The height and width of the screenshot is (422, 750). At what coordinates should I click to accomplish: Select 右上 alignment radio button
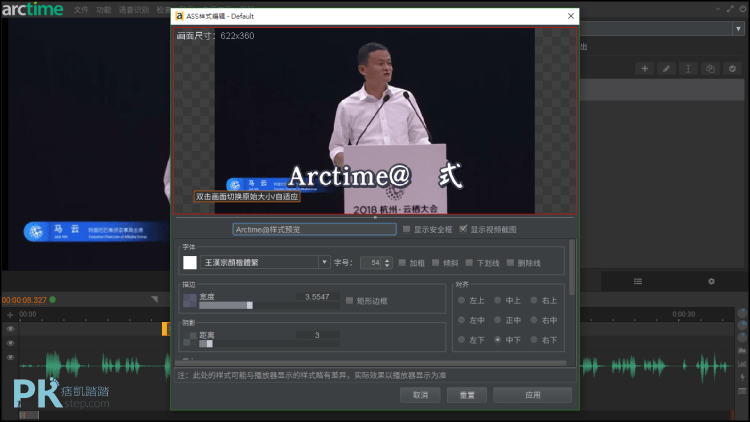coord(534,300)
